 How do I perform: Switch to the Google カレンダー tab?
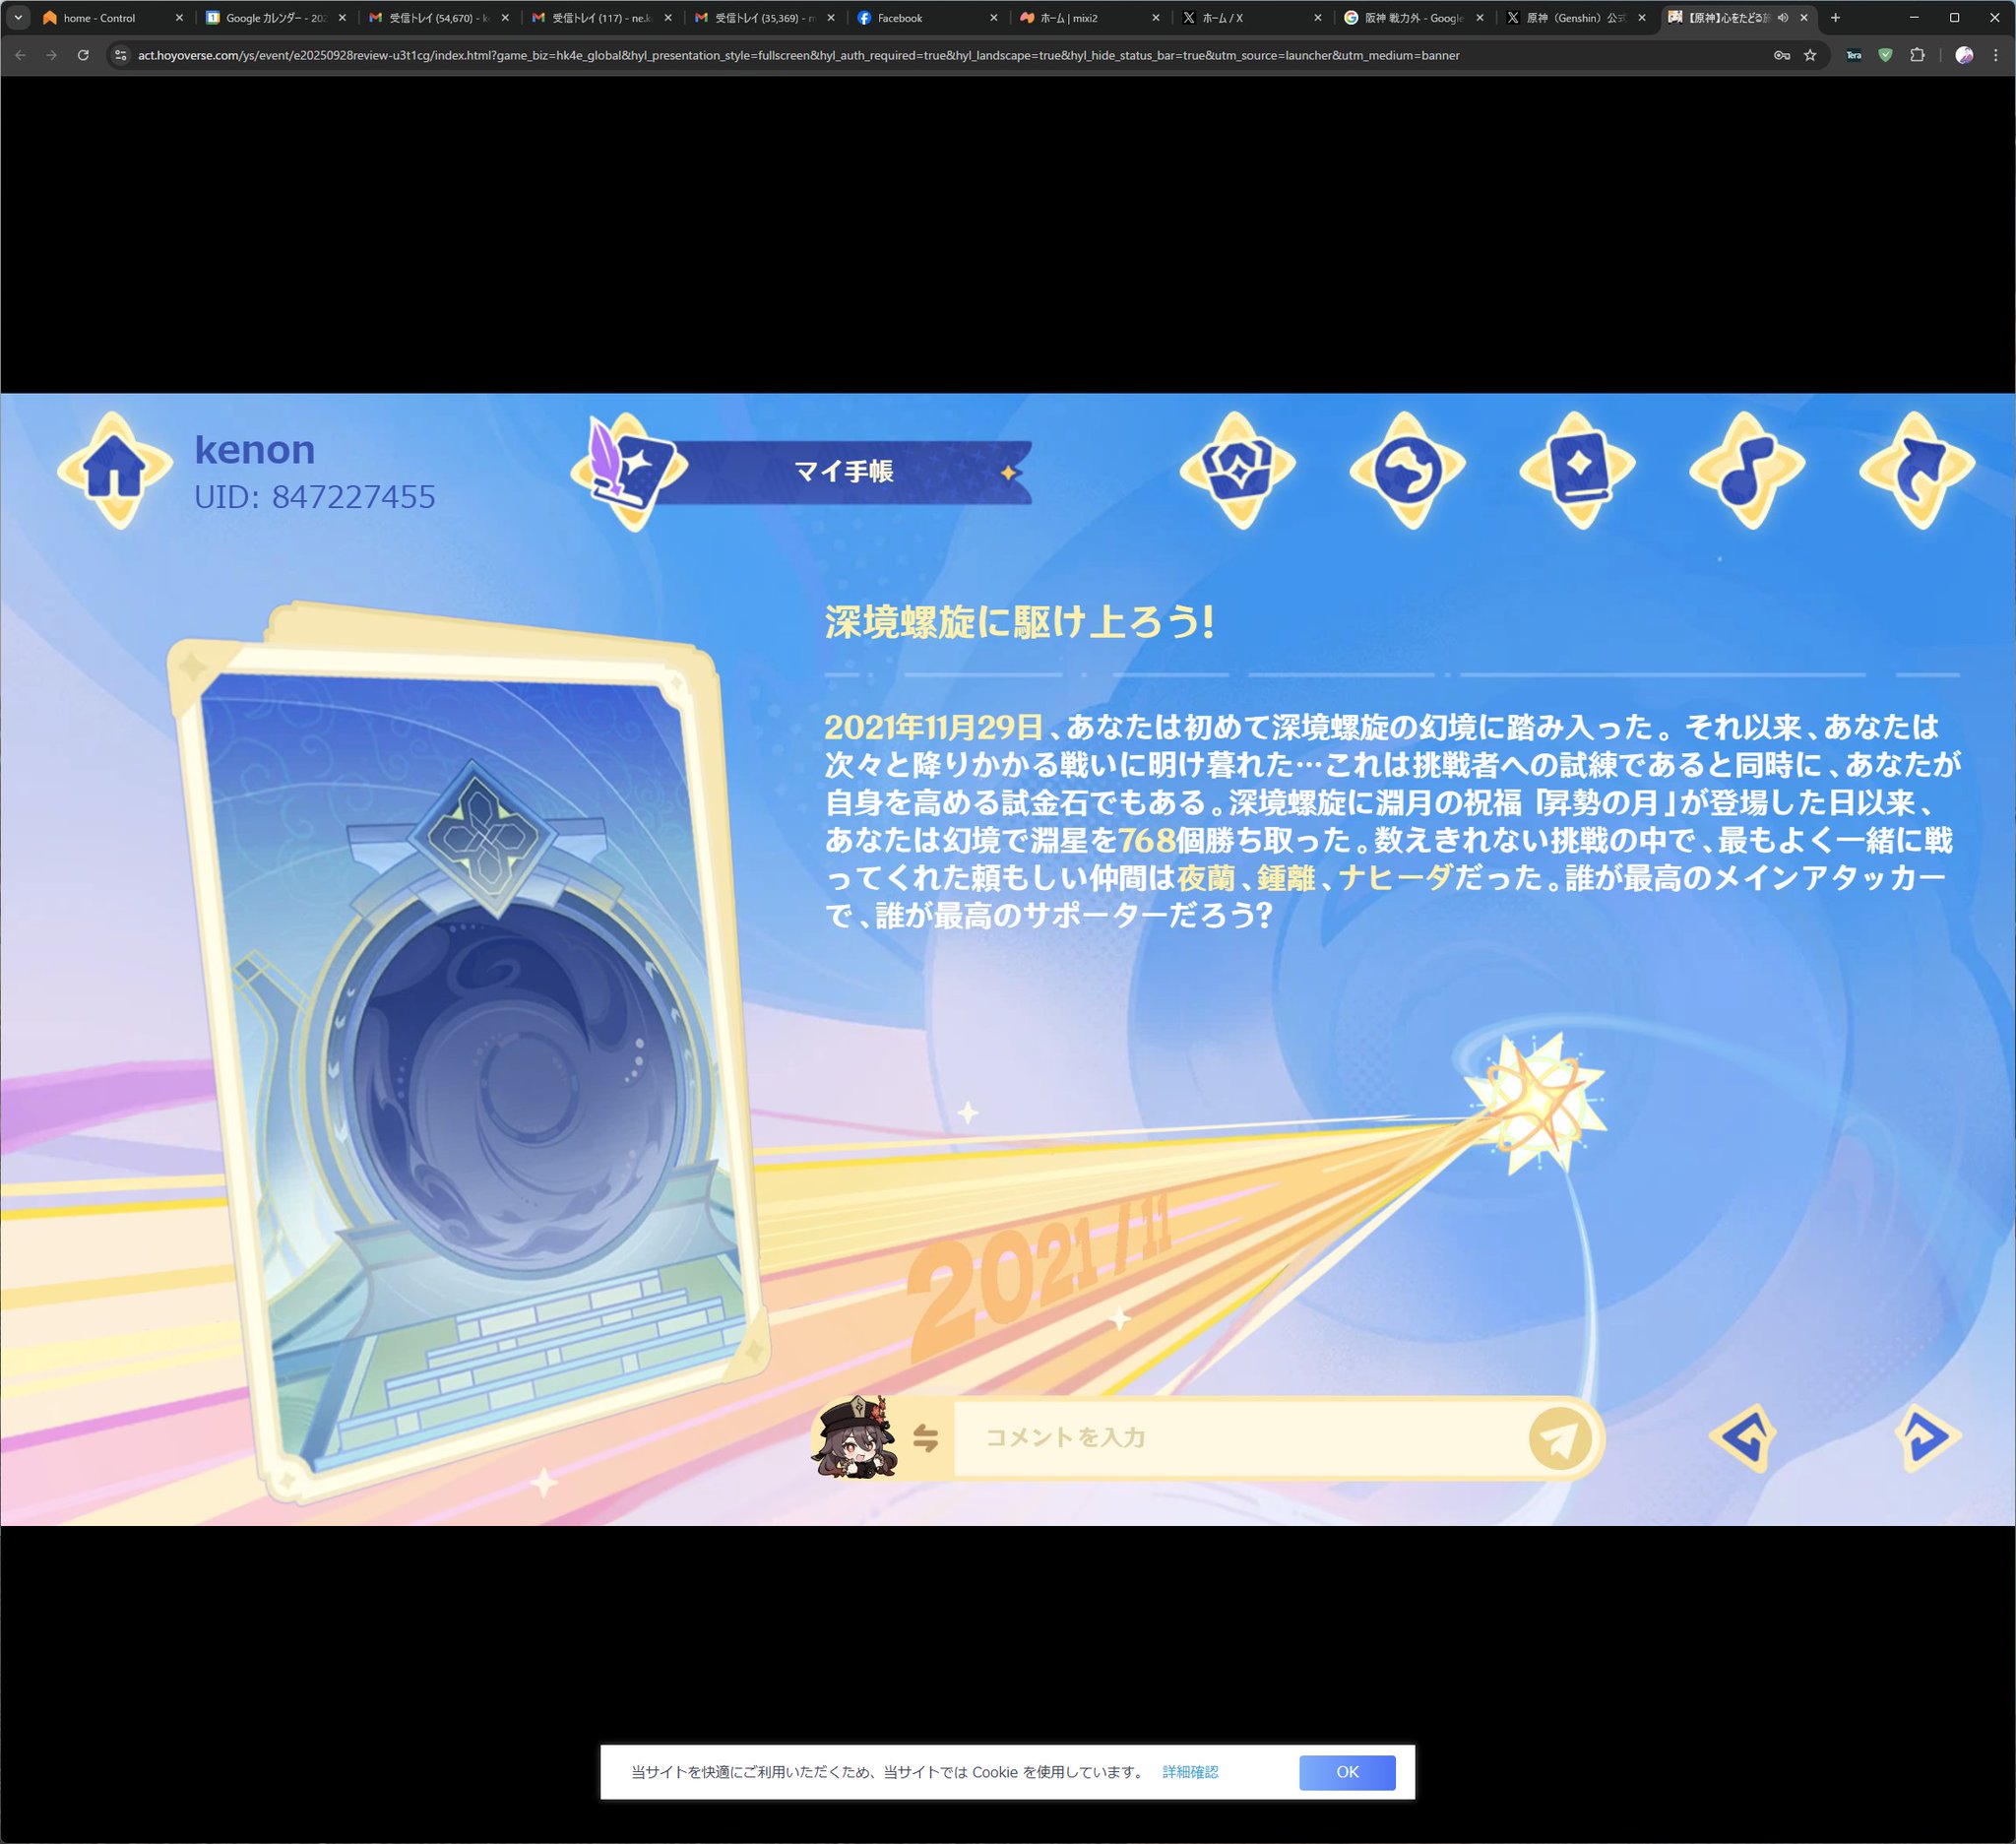click(x=270, y=18)
